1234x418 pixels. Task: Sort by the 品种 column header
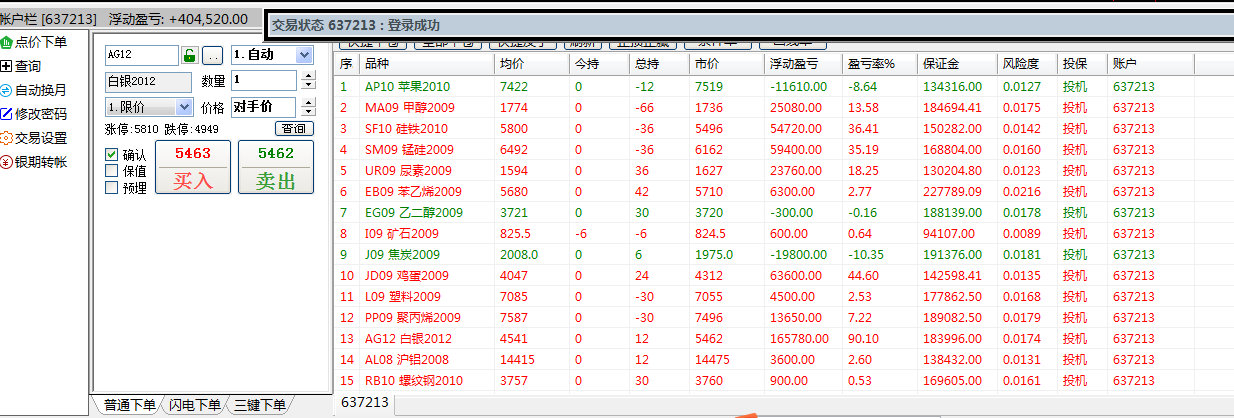428,63
